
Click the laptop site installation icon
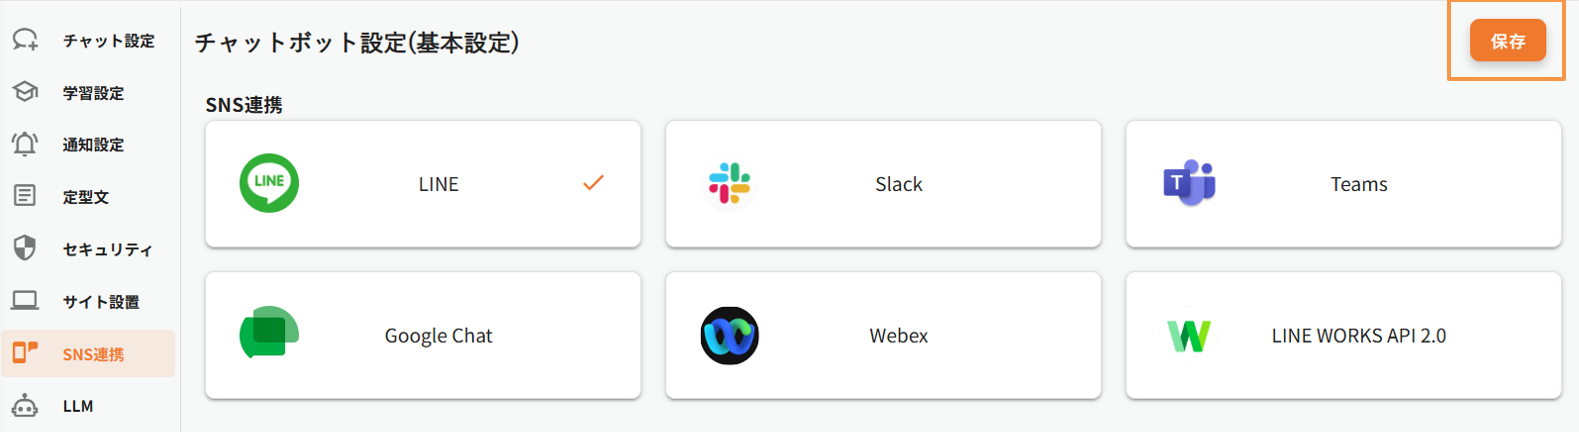25,301
